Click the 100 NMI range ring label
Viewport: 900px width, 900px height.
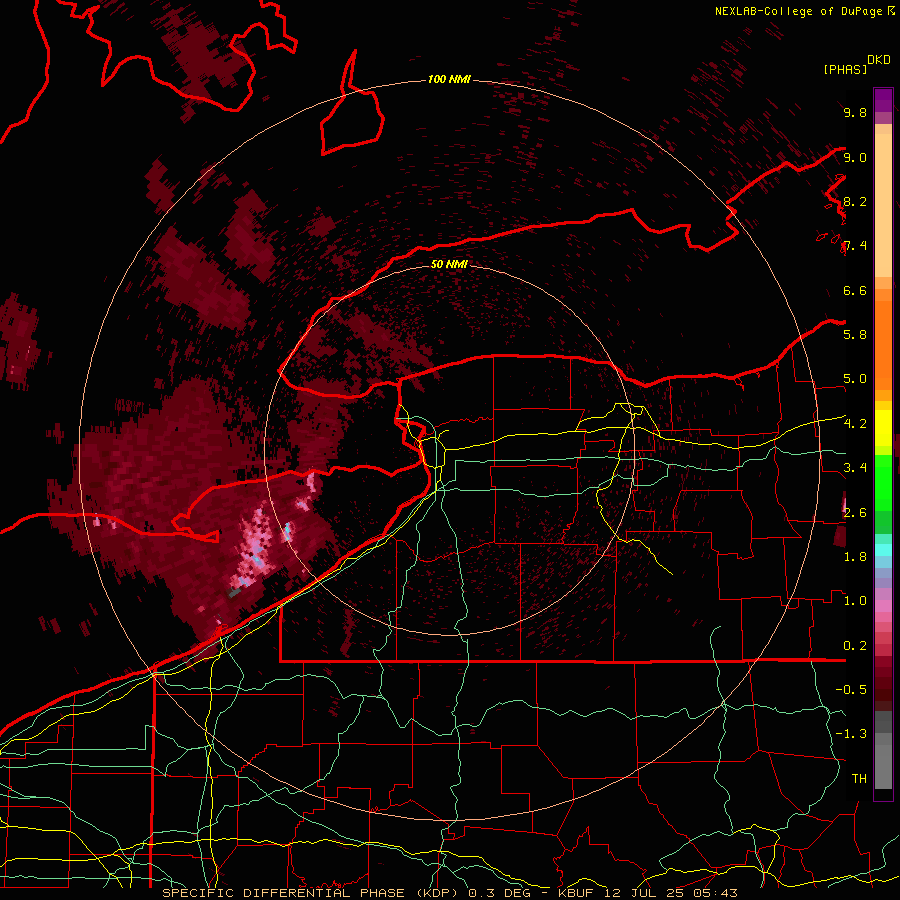[x=449, y=79]
